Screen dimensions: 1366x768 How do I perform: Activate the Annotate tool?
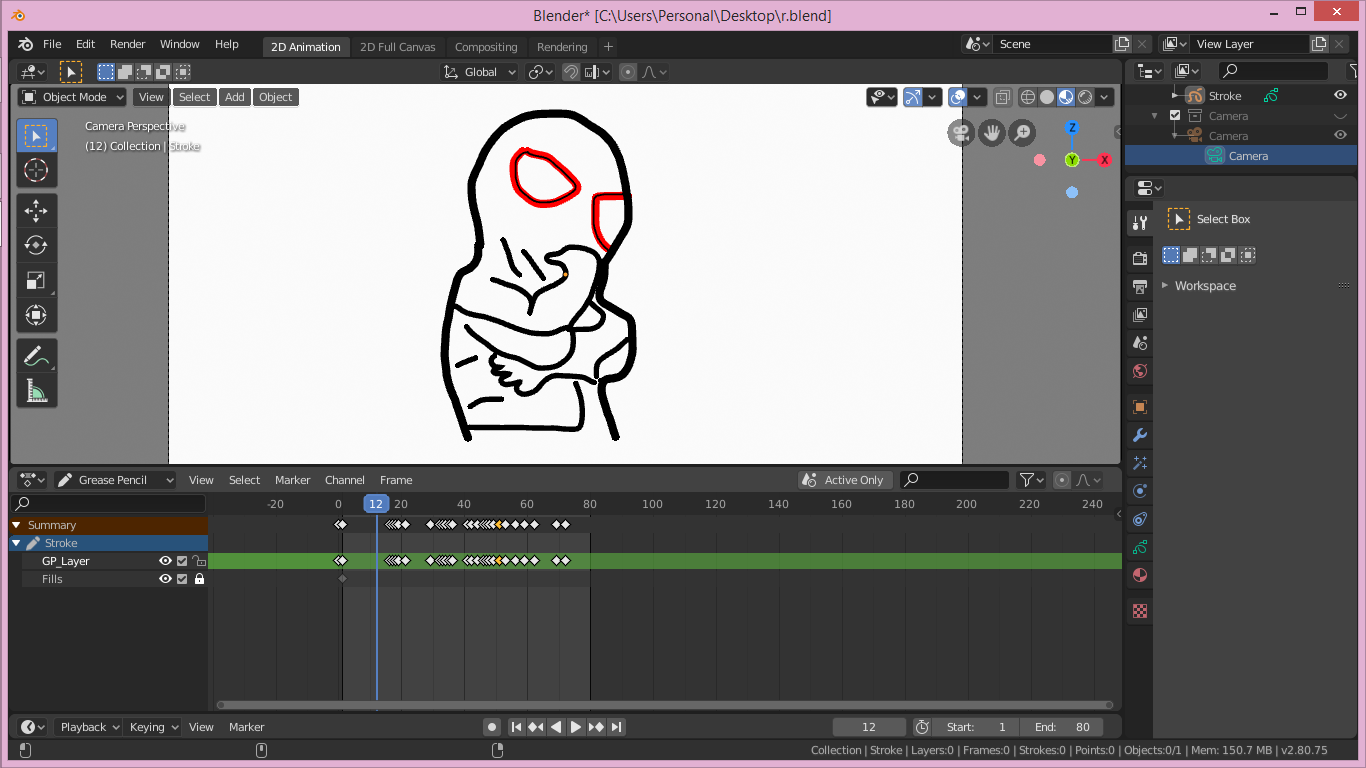point(37,355)
